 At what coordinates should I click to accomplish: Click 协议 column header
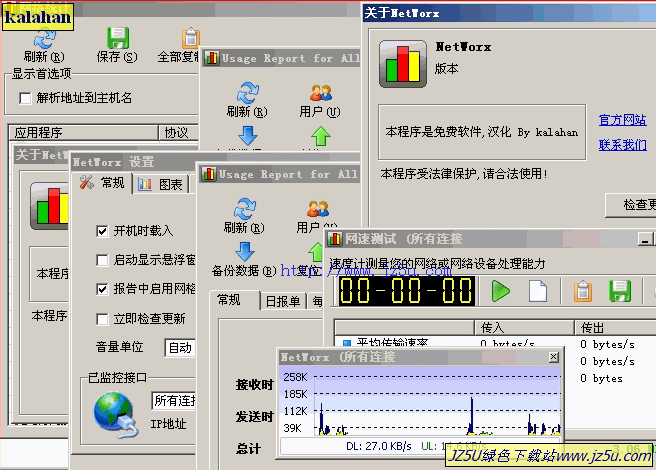179,133
